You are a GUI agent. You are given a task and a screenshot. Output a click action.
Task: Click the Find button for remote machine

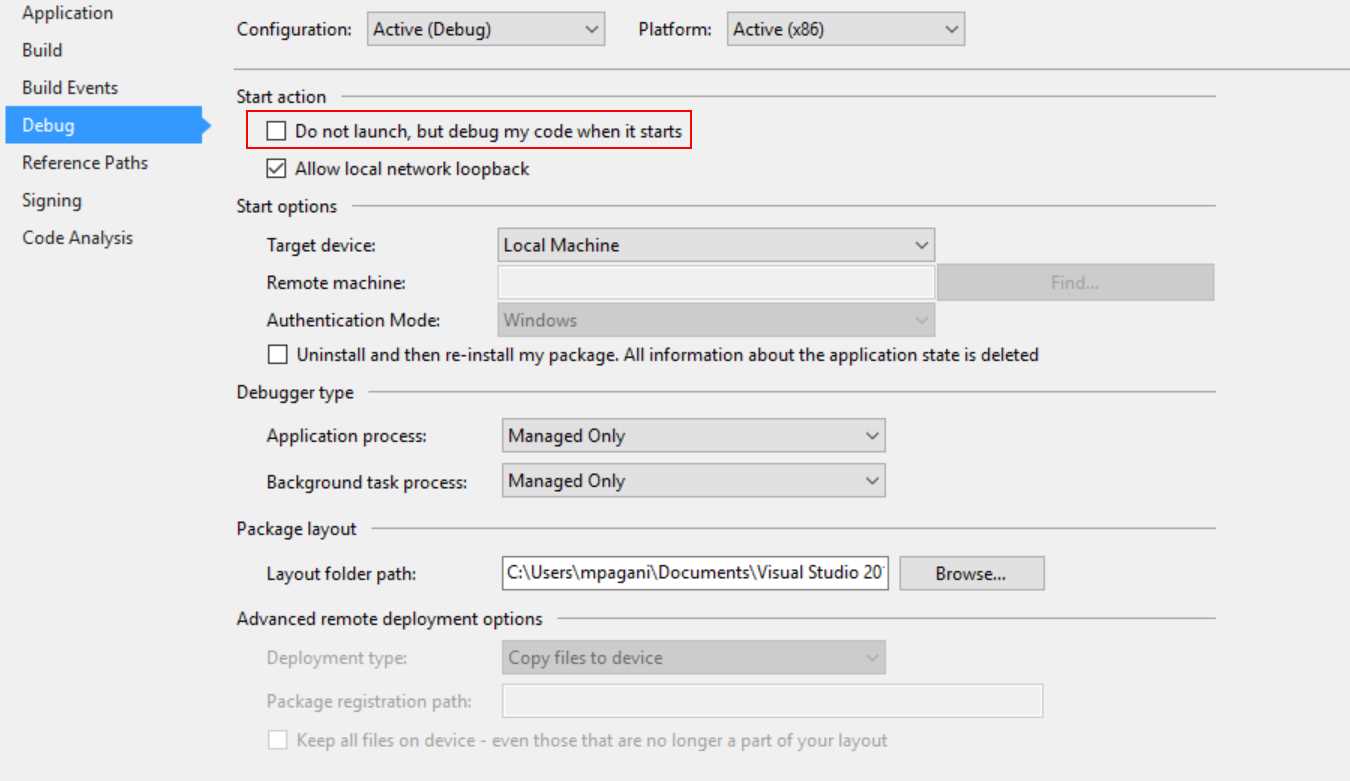1075,282
